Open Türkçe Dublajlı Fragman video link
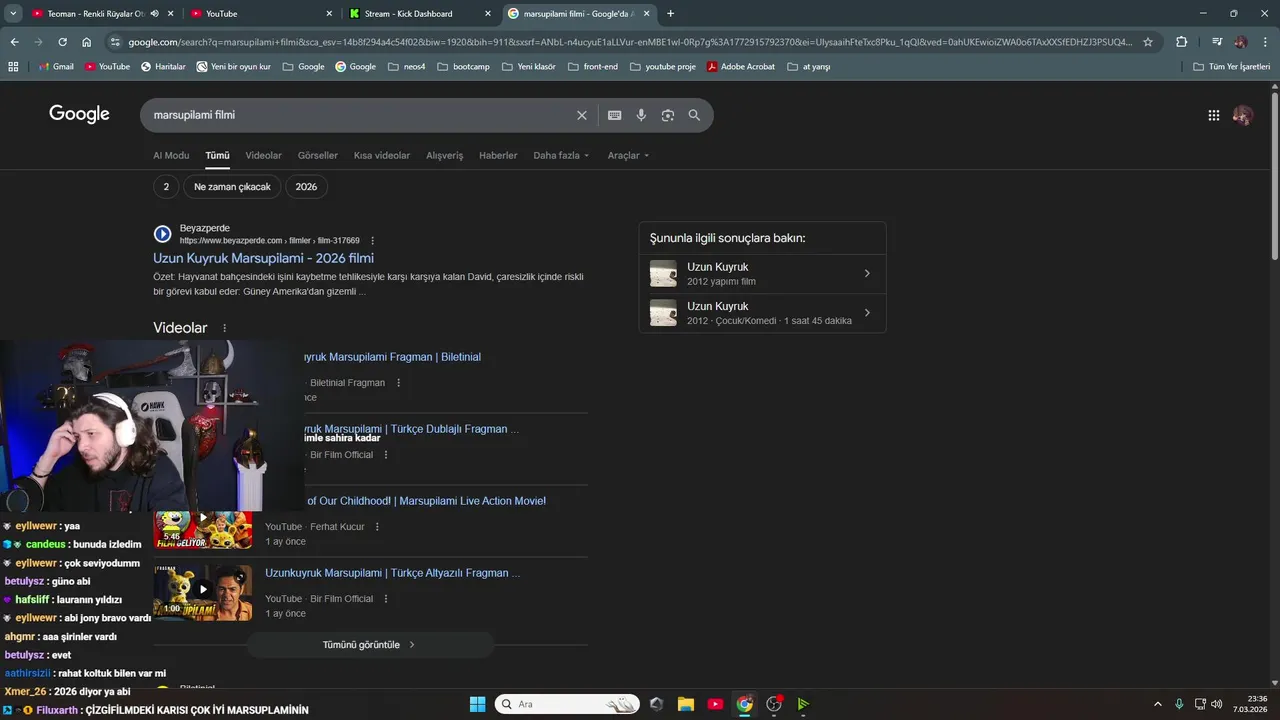This screenshot has height=720, width=1280. (x=411, y=429)
